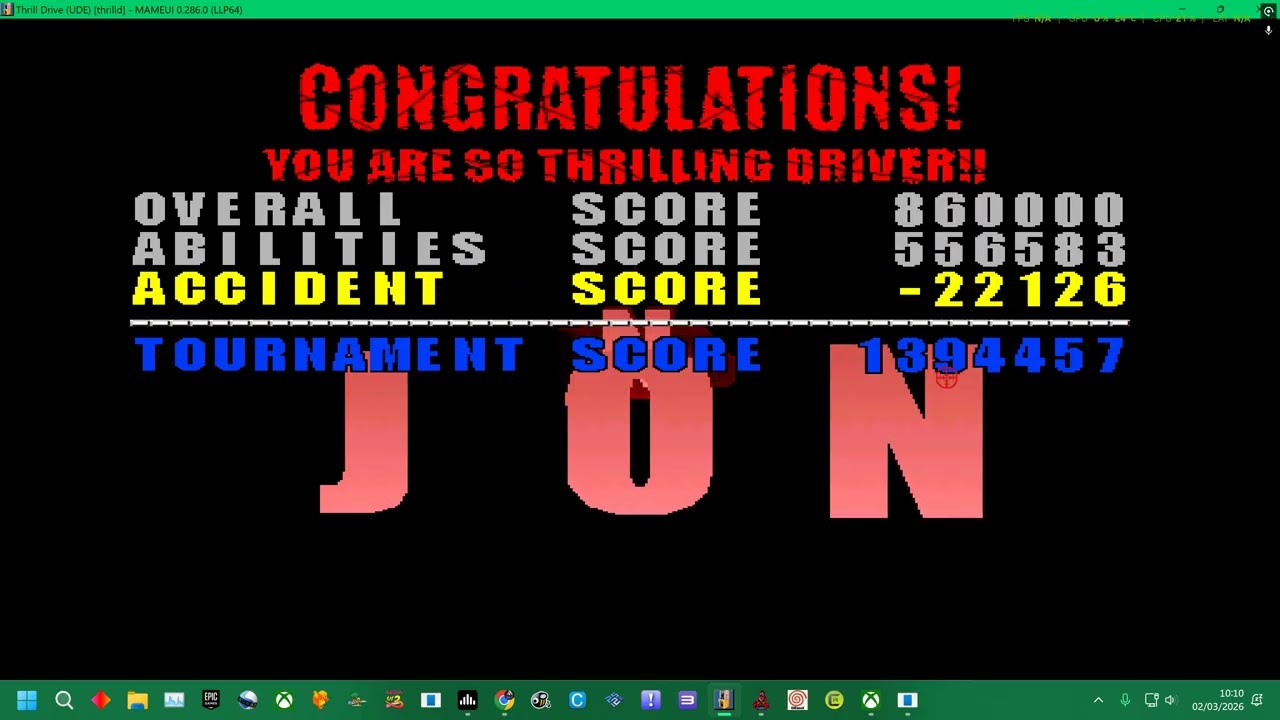Launch the Dreamcast swirl emulator icon
Image resolution: width=1280 pixels, height=720 pixels.
(797, 700)
